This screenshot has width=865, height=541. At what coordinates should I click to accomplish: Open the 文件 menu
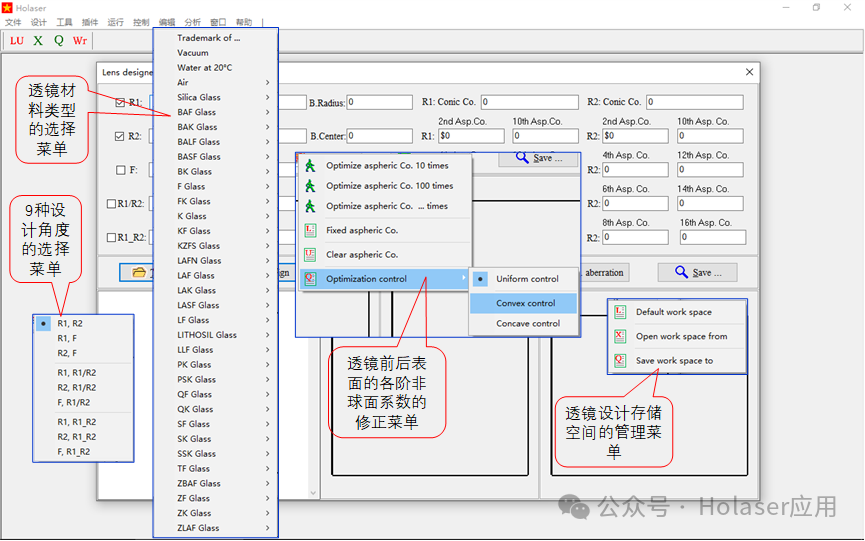point(13,22)
